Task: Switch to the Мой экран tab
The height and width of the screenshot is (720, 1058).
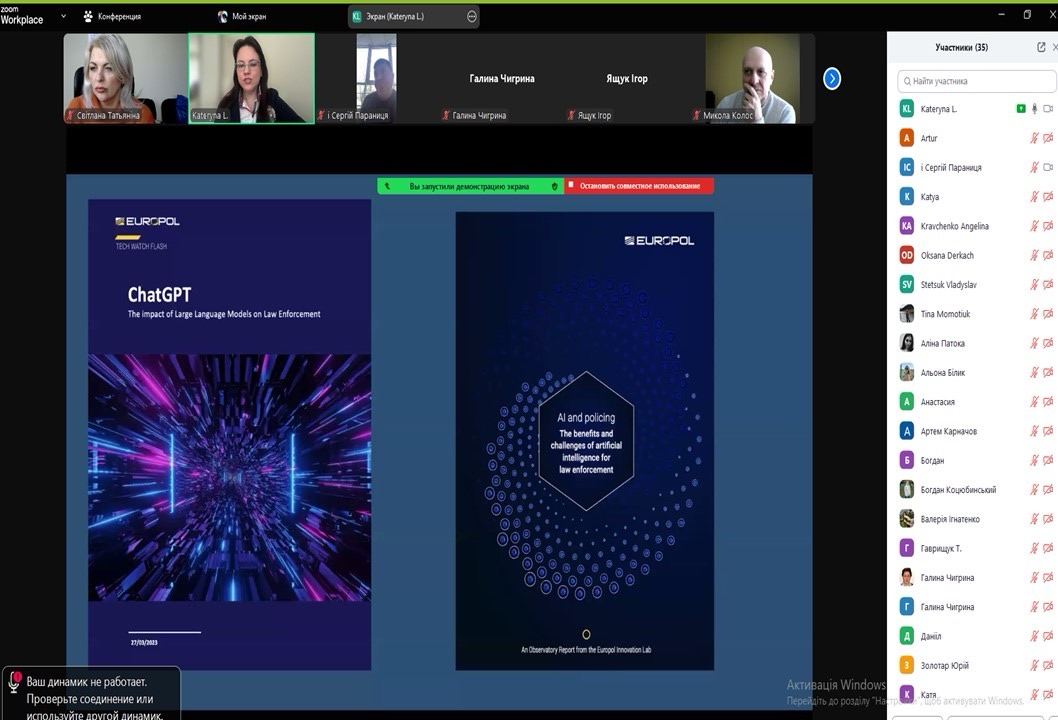Action: pos(242,16)
